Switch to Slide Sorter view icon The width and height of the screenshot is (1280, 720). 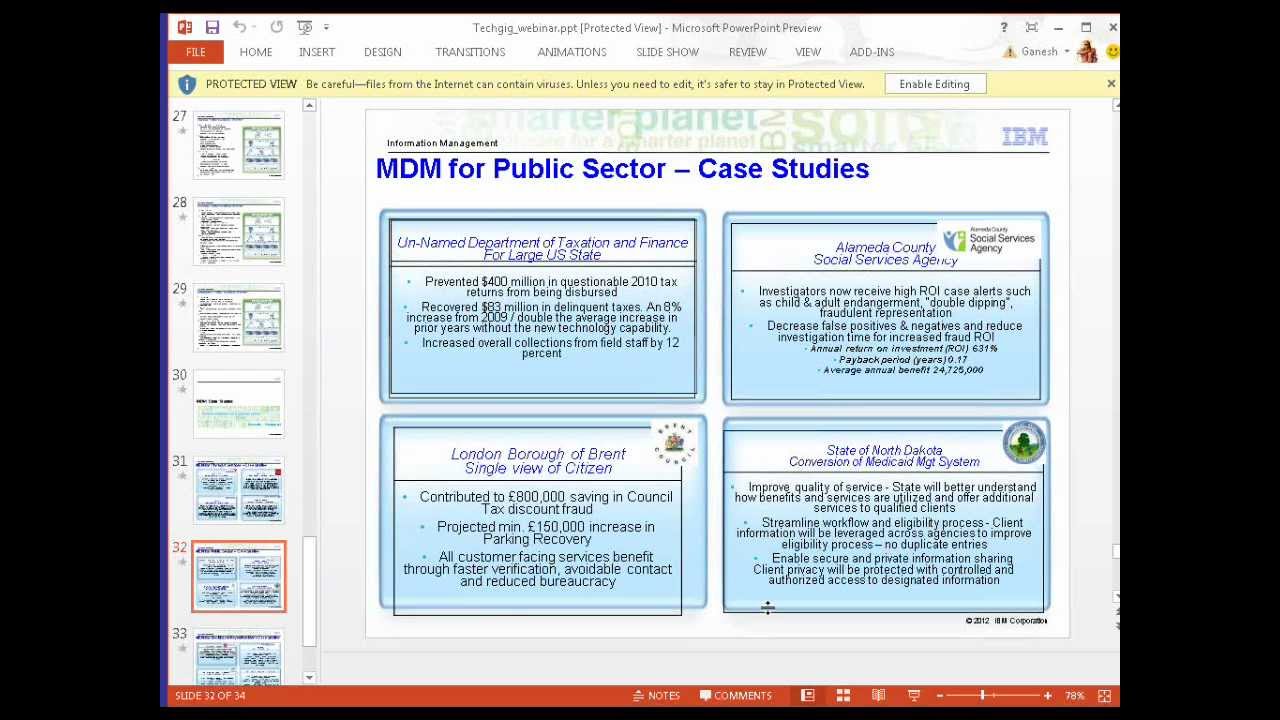[x=843, y=696]
